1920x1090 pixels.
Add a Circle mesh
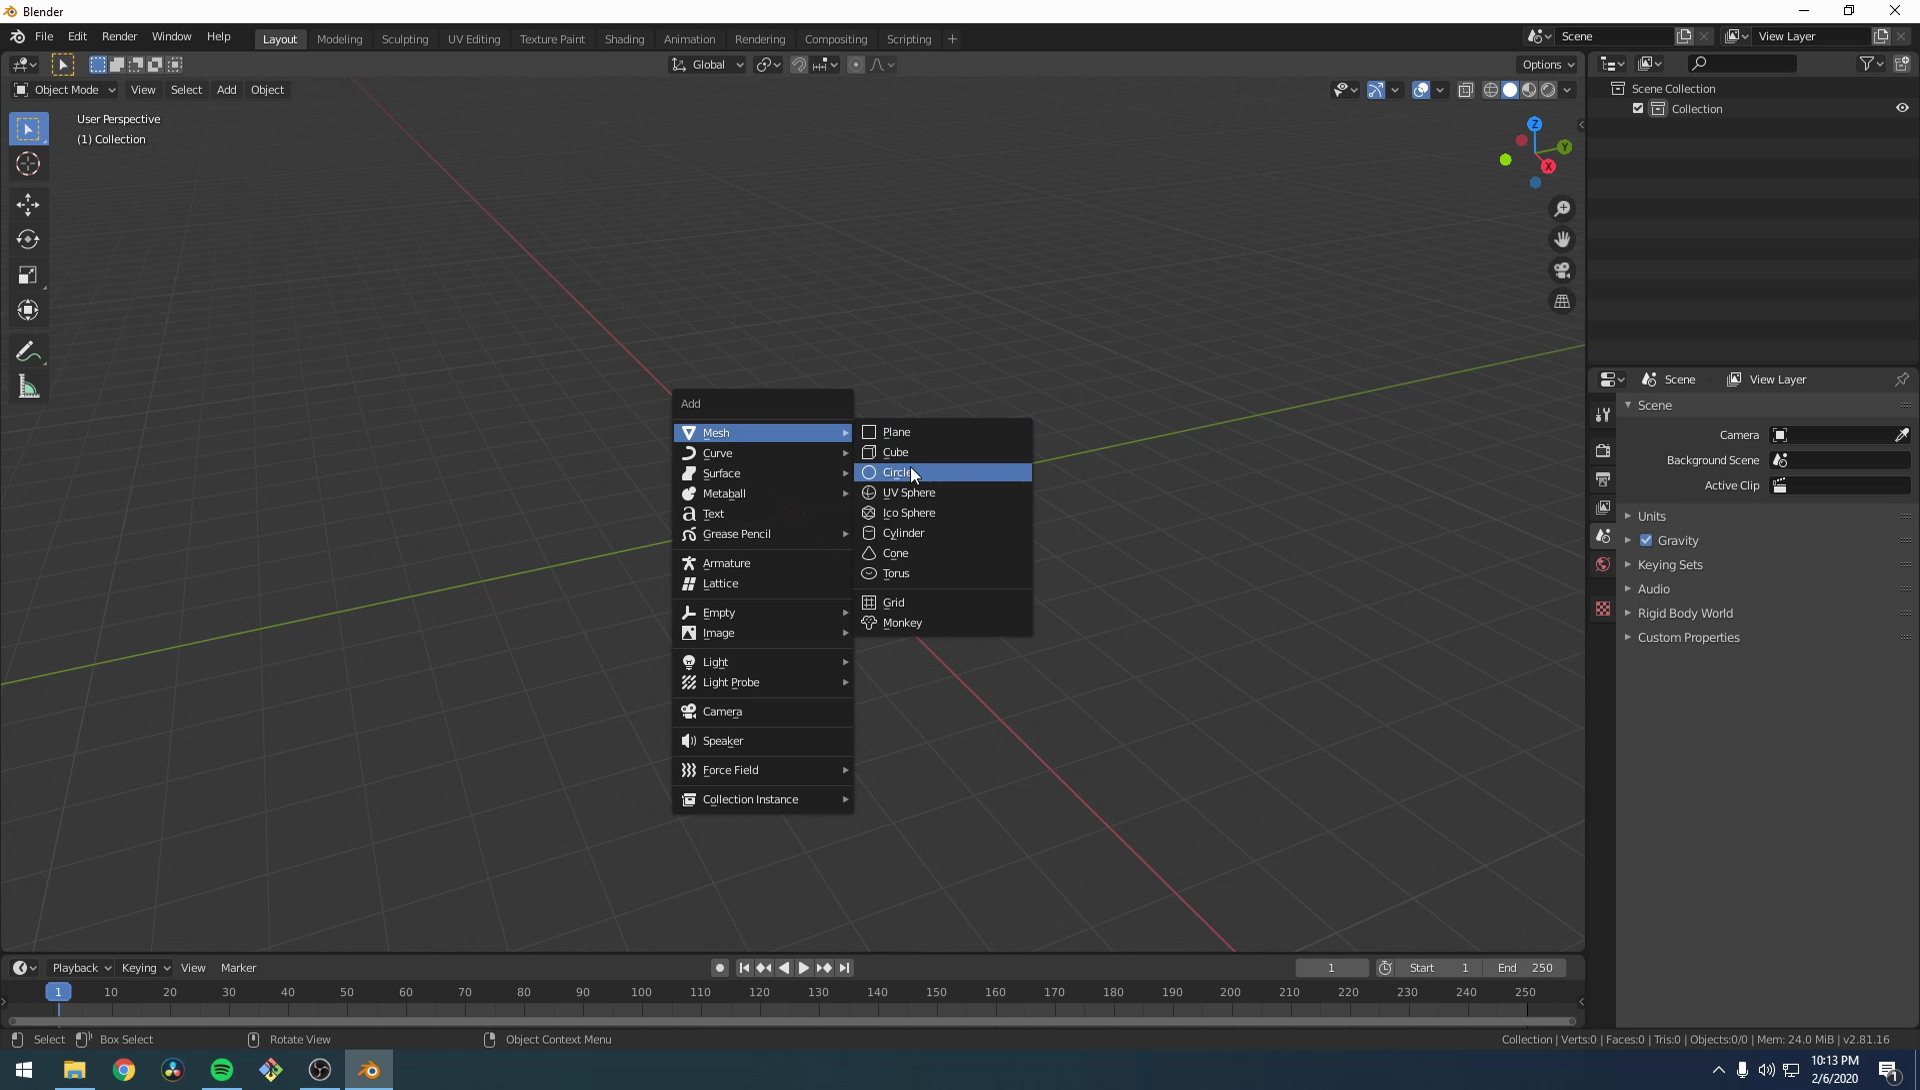click(943, 473)
